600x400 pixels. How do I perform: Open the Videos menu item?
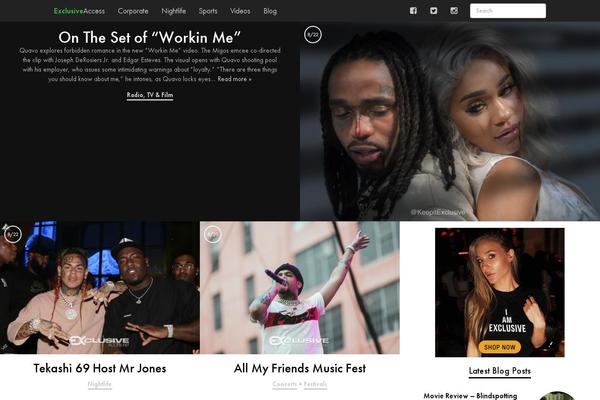[x=240, y=11]
